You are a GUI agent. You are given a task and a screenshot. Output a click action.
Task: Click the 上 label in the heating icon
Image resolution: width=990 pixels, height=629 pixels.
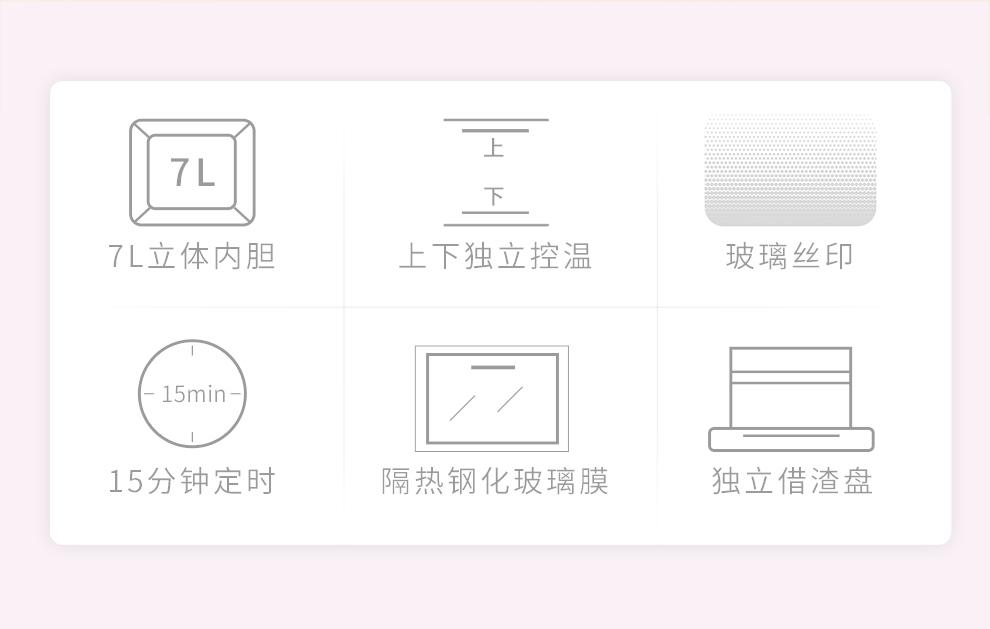tap(494, 148)
